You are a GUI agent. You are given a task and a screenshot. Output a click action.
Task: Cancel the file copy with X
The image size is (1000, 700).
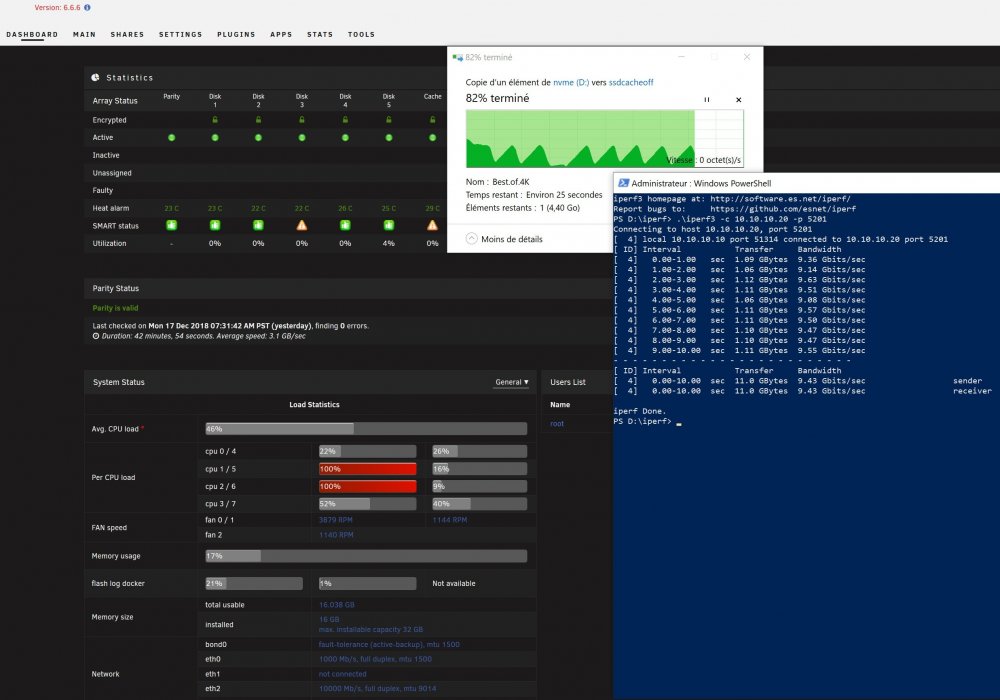point(739,99)
